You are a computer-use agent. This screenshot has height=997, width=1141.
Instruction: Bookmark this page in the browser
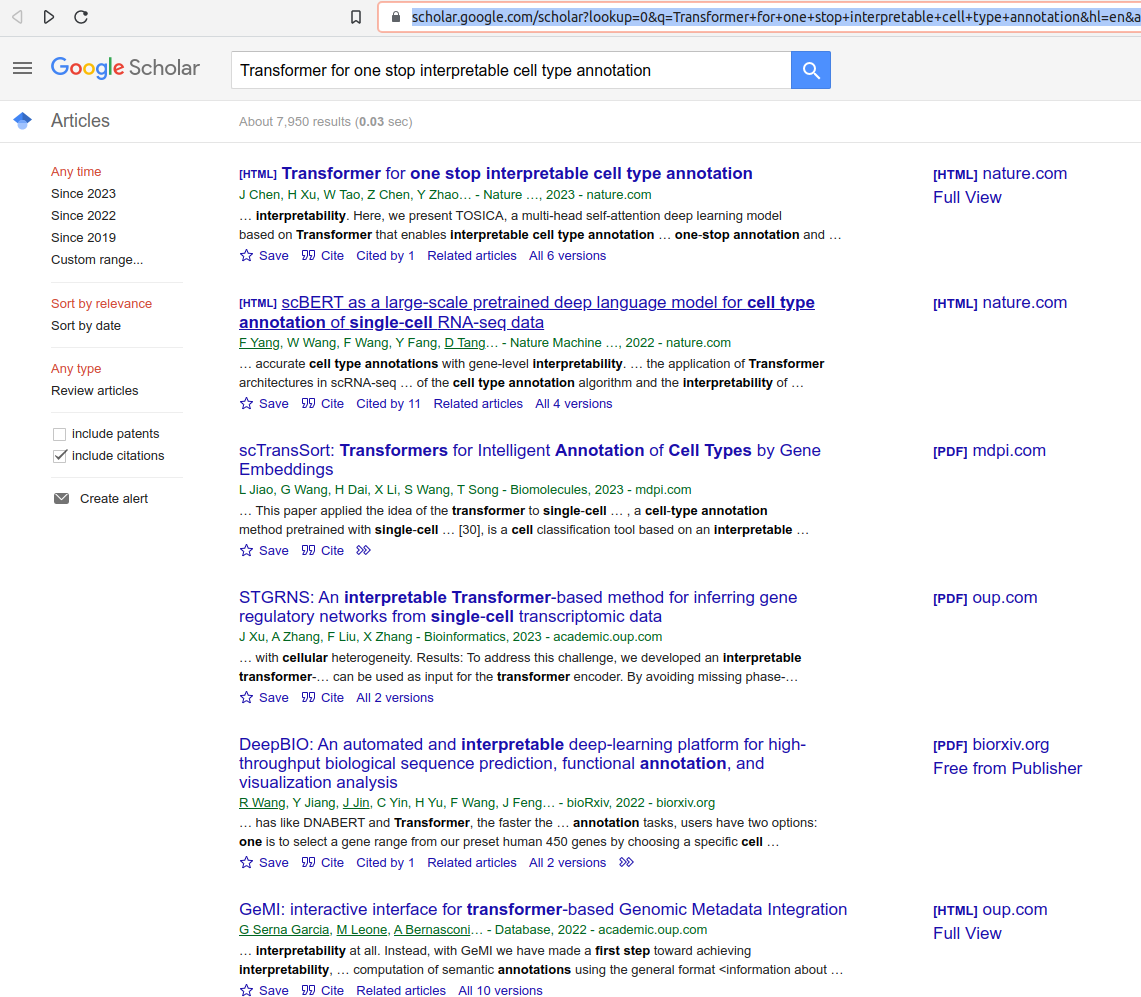pos(355,17)
